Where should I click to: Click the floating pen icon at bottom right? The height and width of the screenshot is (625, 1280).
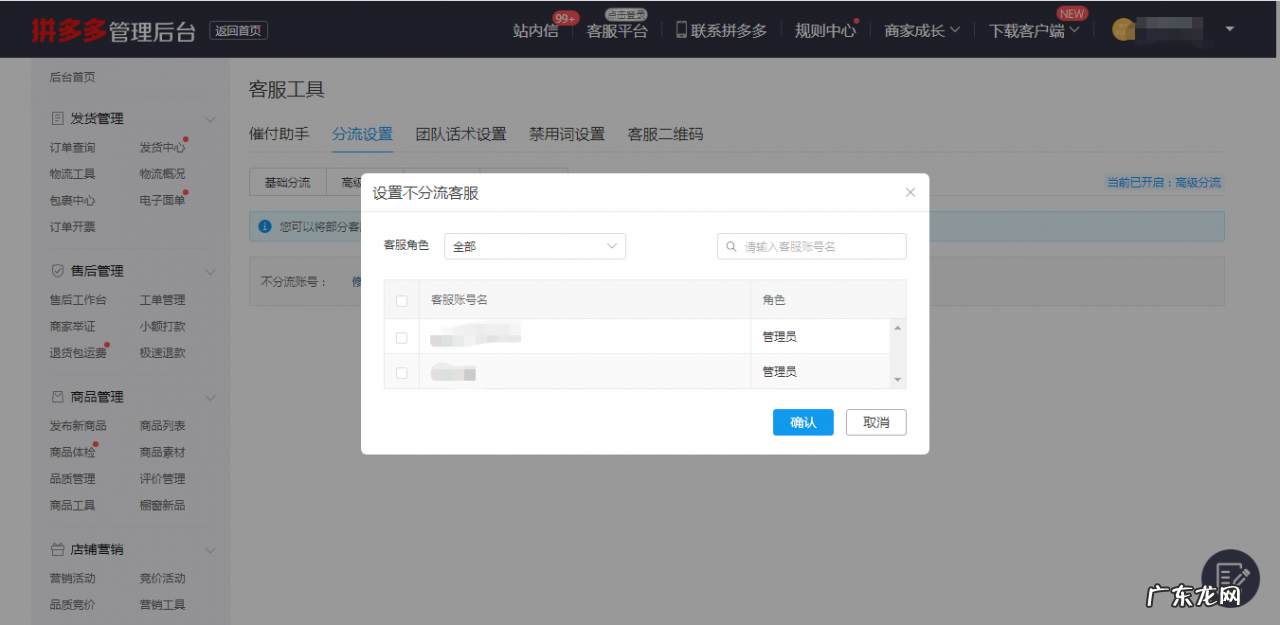1229,577
